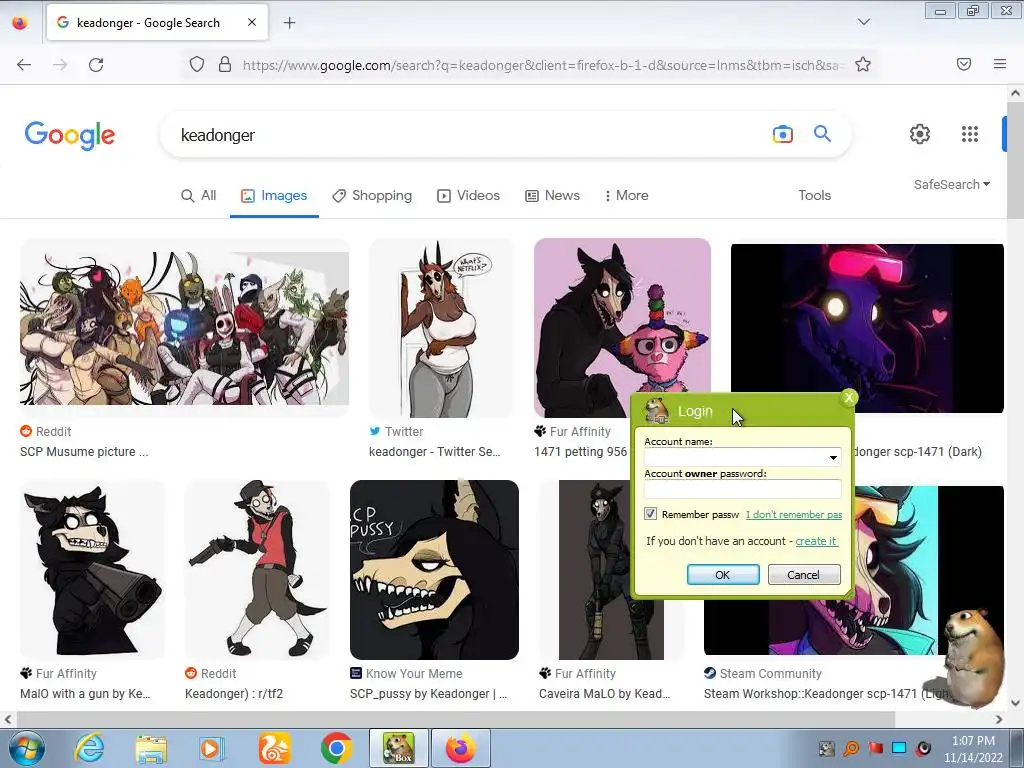This screenshot has height=768, width=1024.
Task: Expand the SafeSearch dropdown
Action: (952, 185)
